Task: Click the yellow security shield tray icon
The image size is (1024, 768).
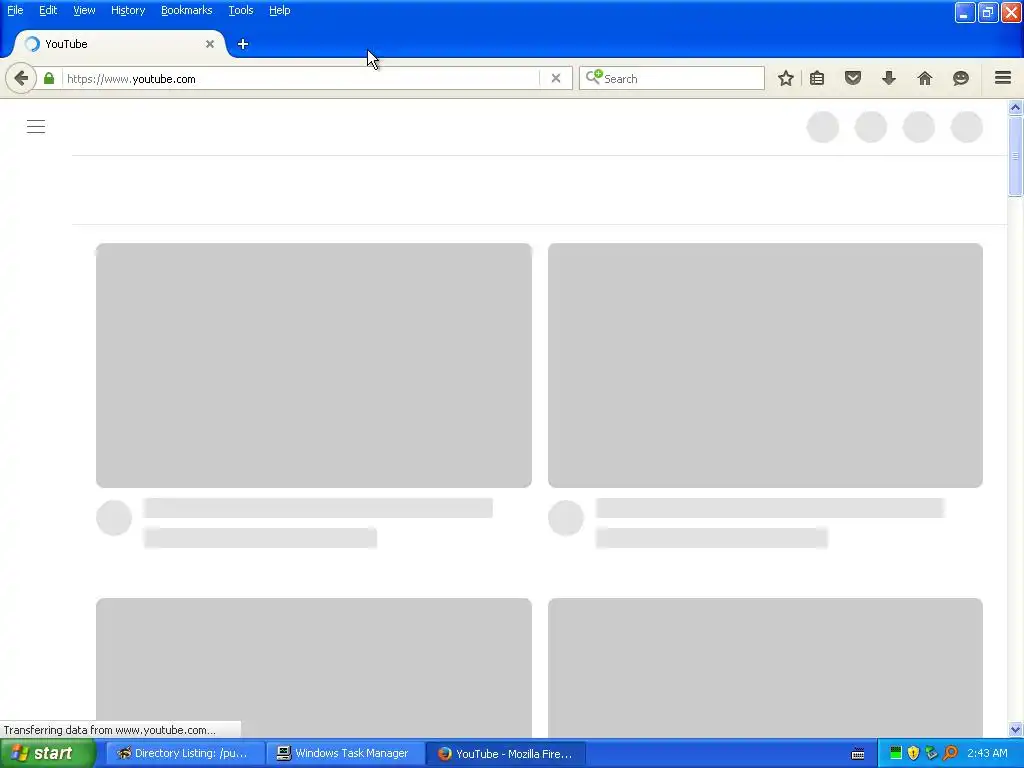Action: [914, 754]
